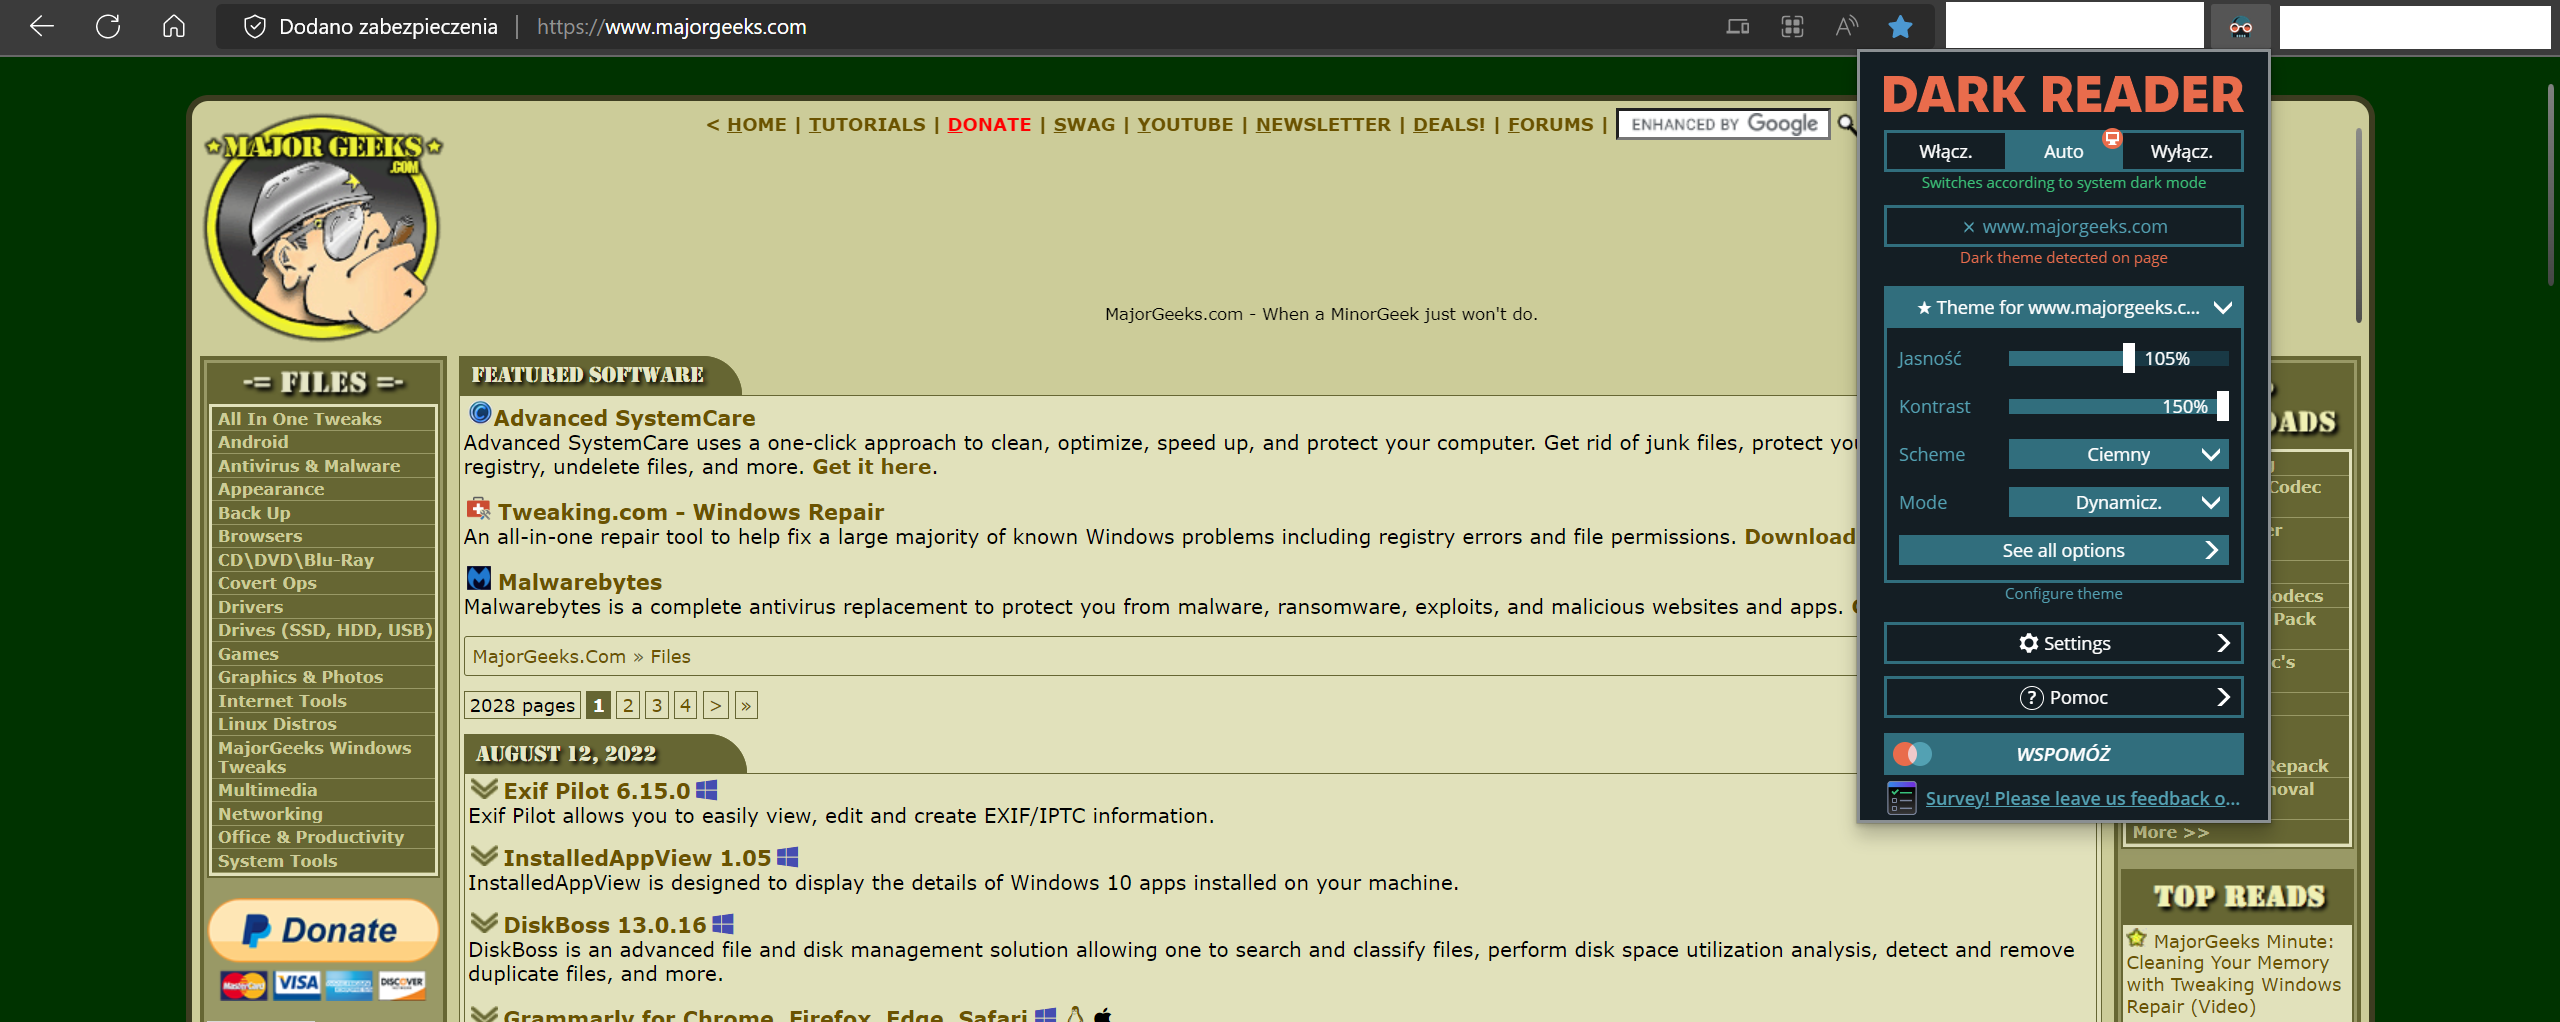Enable Dark Reader with the Włącz. button

tap(1944, 151)
